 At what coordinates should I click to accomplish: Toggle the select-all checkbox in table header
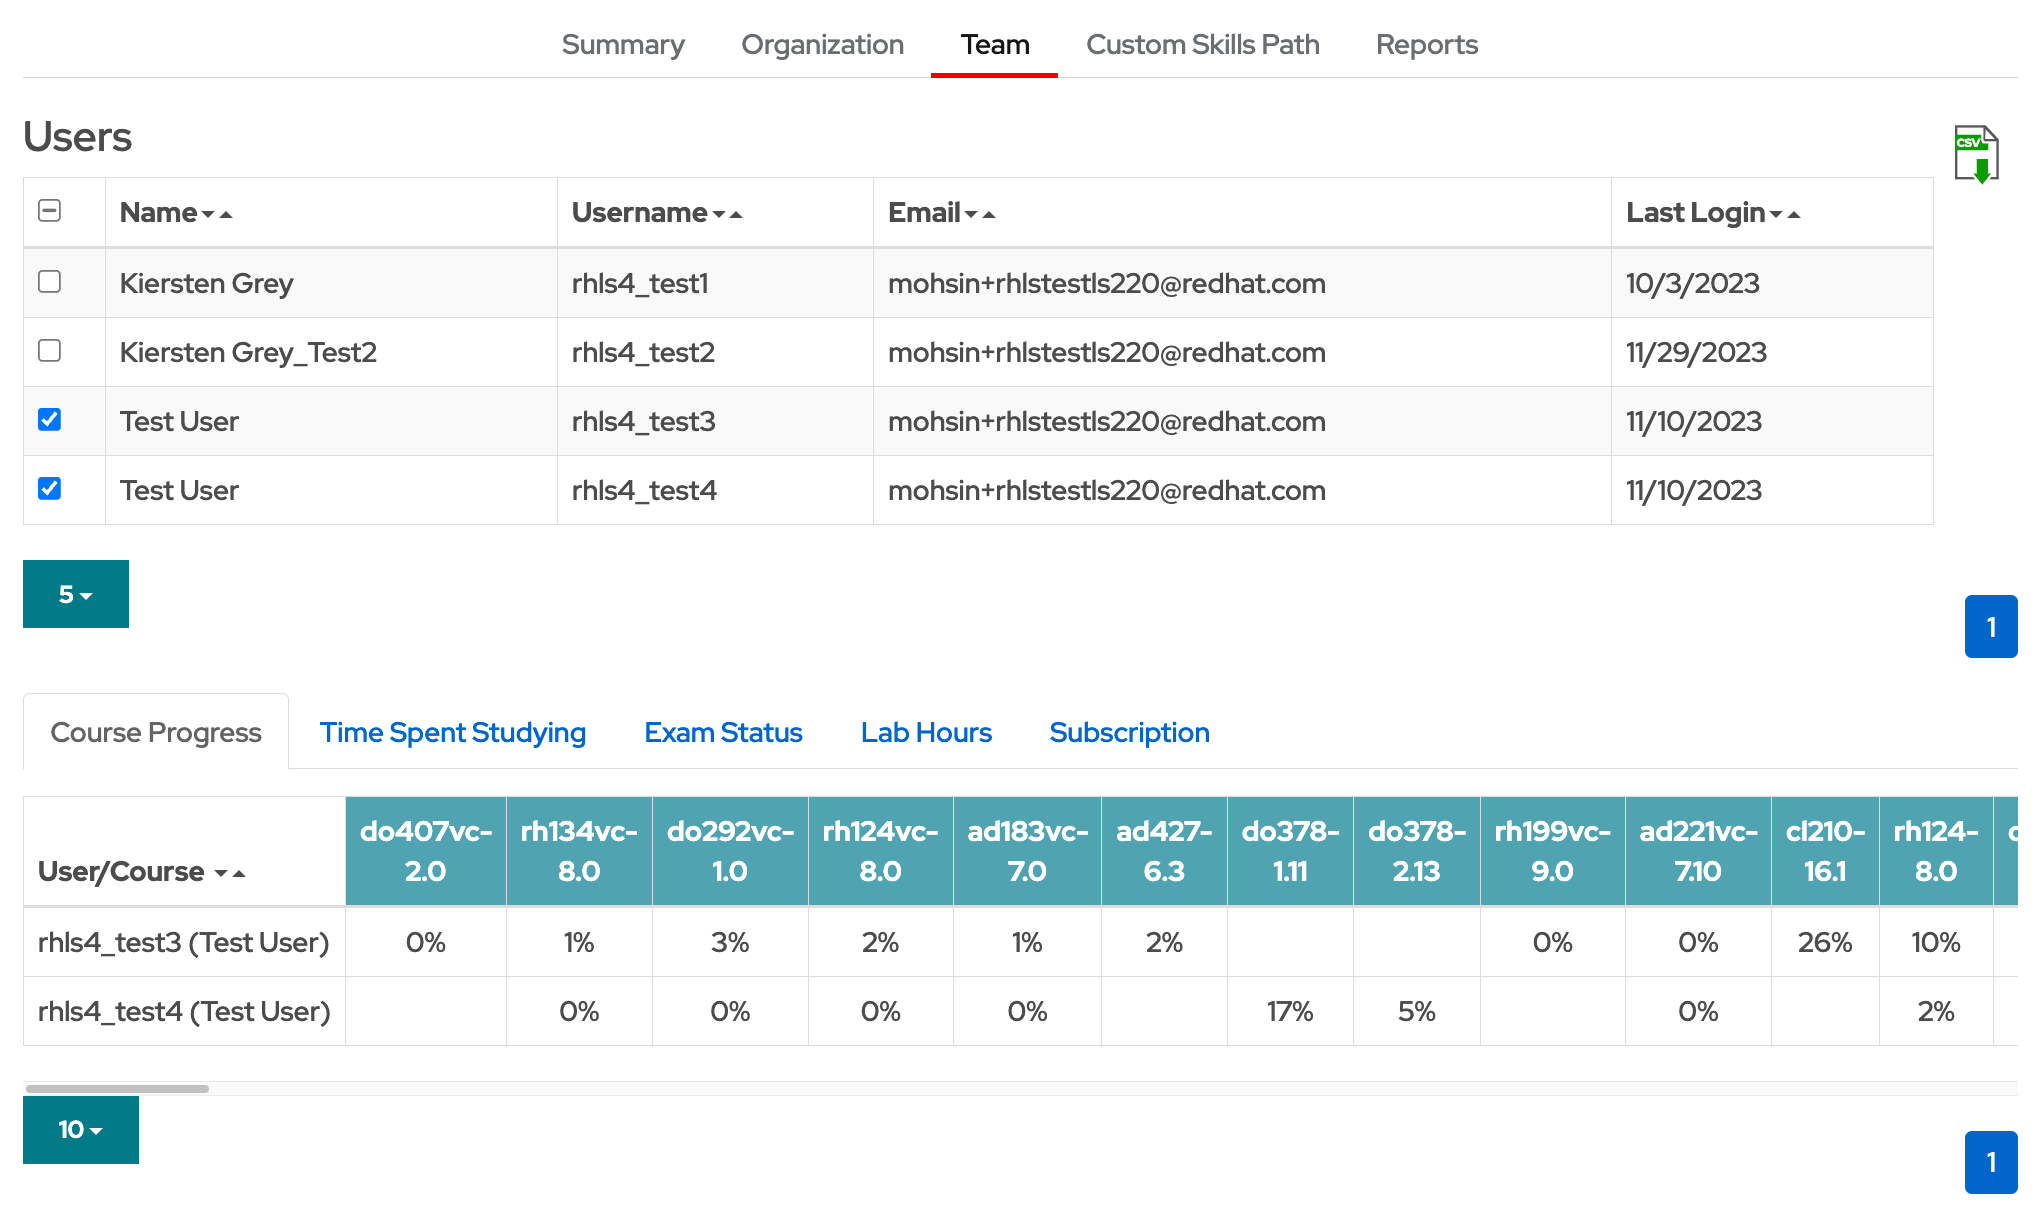point(49,211)
